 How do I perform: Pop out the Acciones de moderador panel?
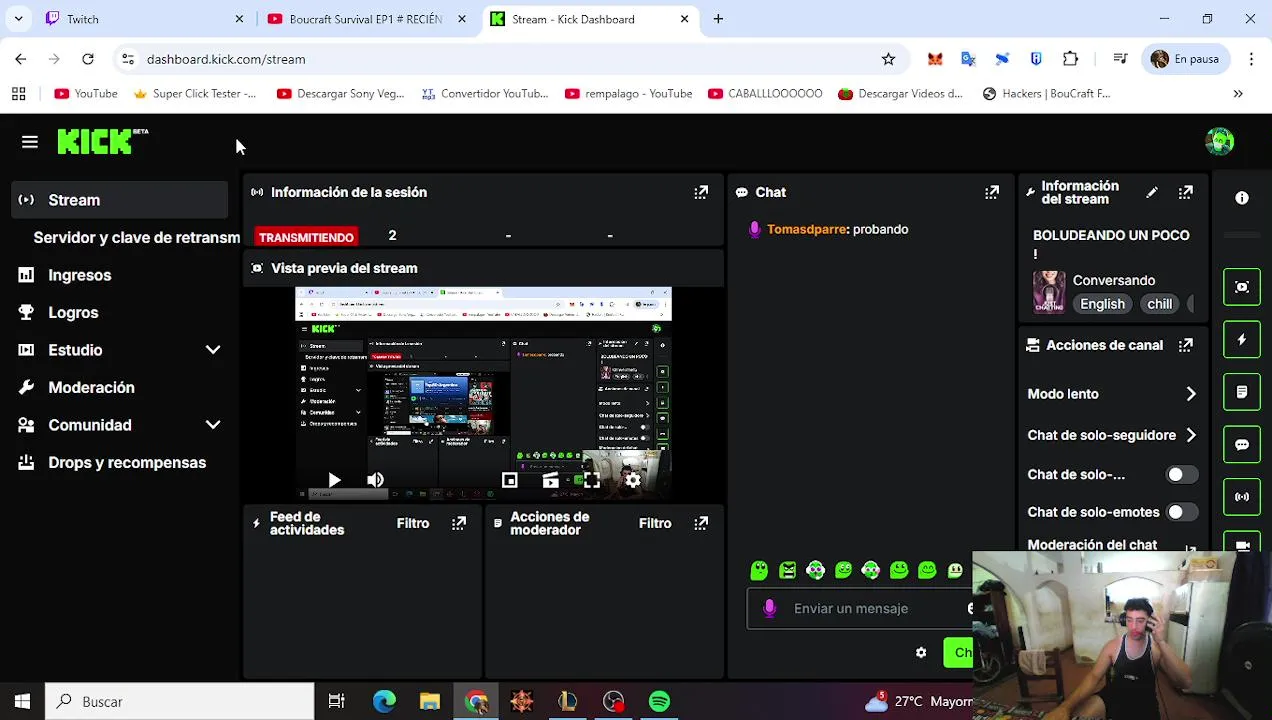tap(701, 523)
